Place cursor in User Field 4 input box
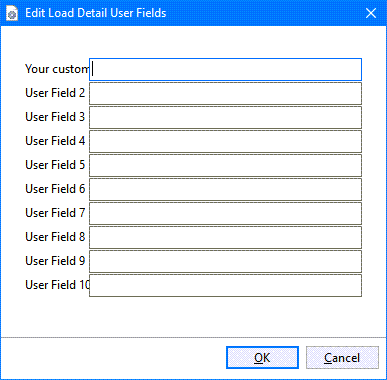Image resolution: width=387 pixels, height=380 pixels. [x=225, y=142]
